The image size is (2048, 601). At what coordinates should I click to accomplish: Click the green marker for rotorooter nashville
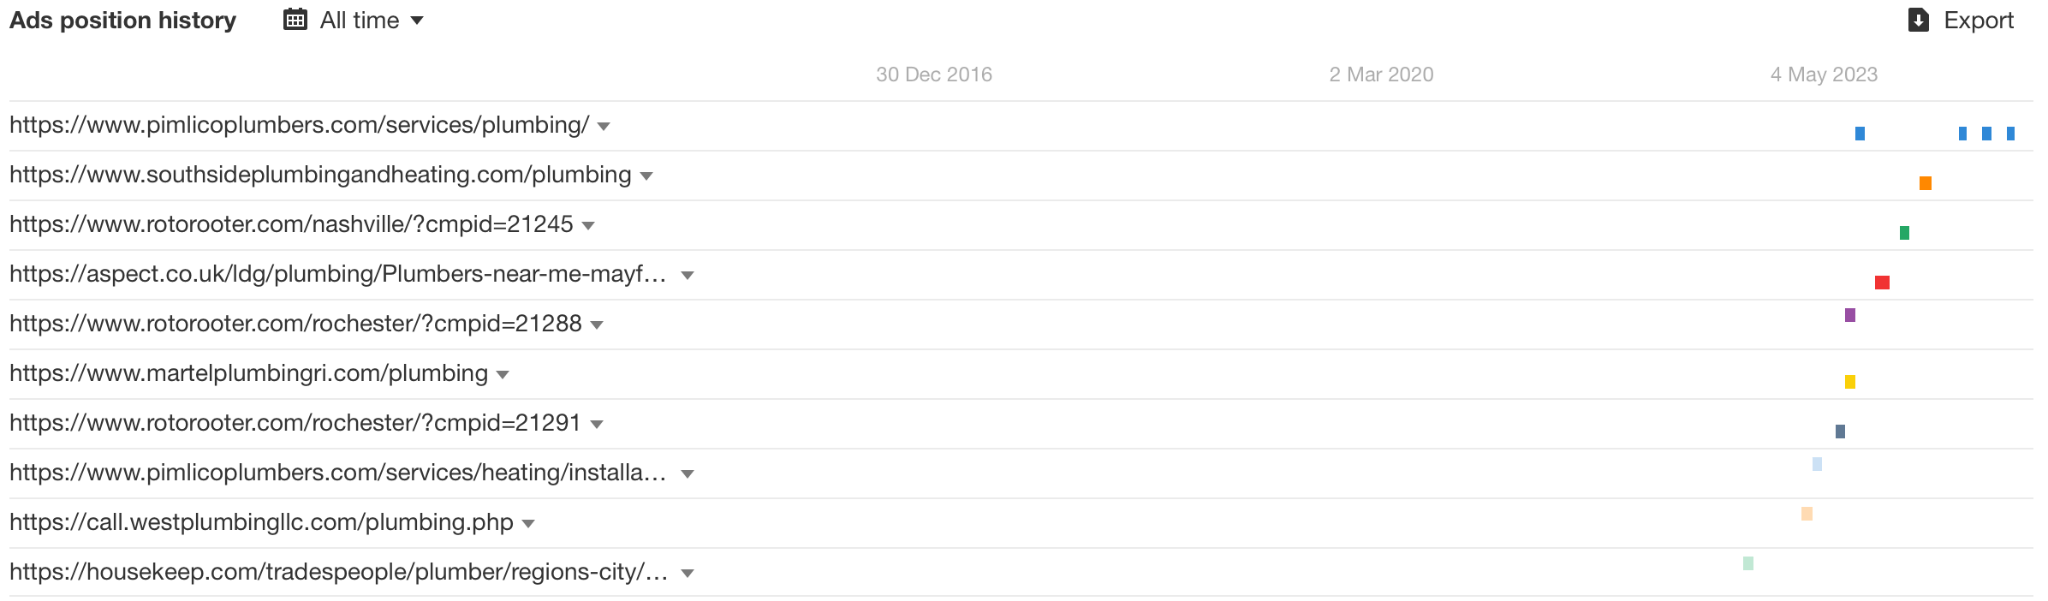tap(1905, 232)
